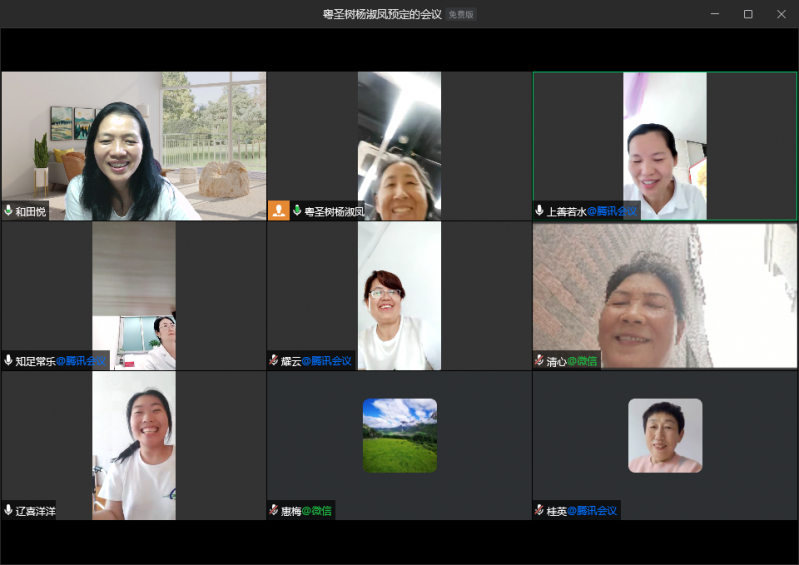Click the microphone icon beside 辽喜洋洋

pyautogui.click(x=9, y=511)
